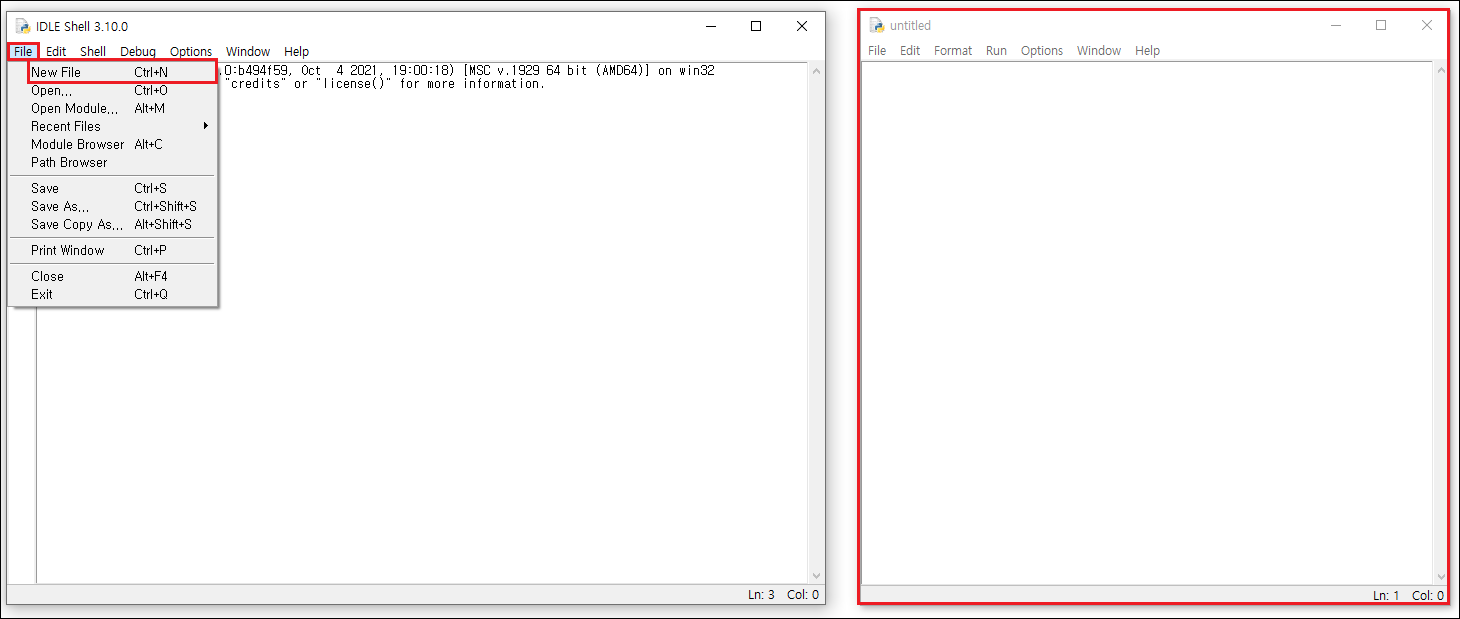Open the File menu in IDLE Shell
The image size is (1460, 619).
(23, 51)
